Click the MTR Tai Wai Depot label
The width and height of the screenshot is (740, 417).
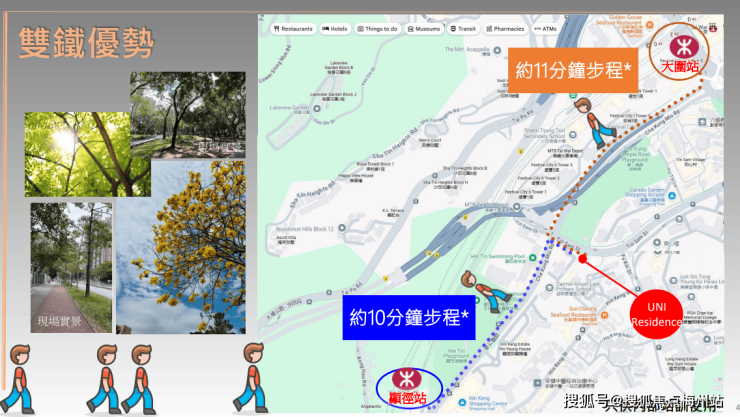tap(565, 153)
